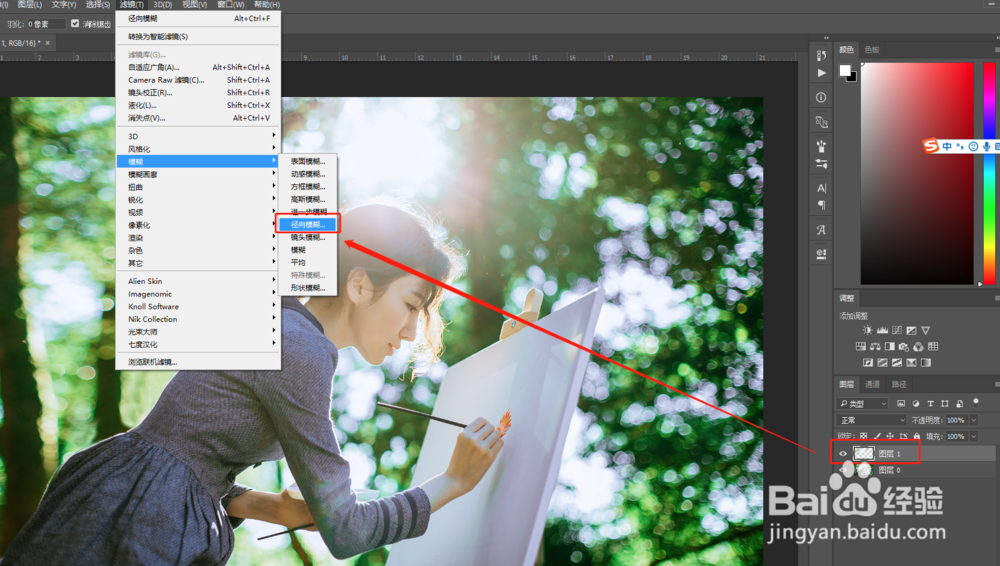This screenshot has height=566, width=1000.
Task: Switch layer filtering on or off
Action: click(x=976, y=403)
